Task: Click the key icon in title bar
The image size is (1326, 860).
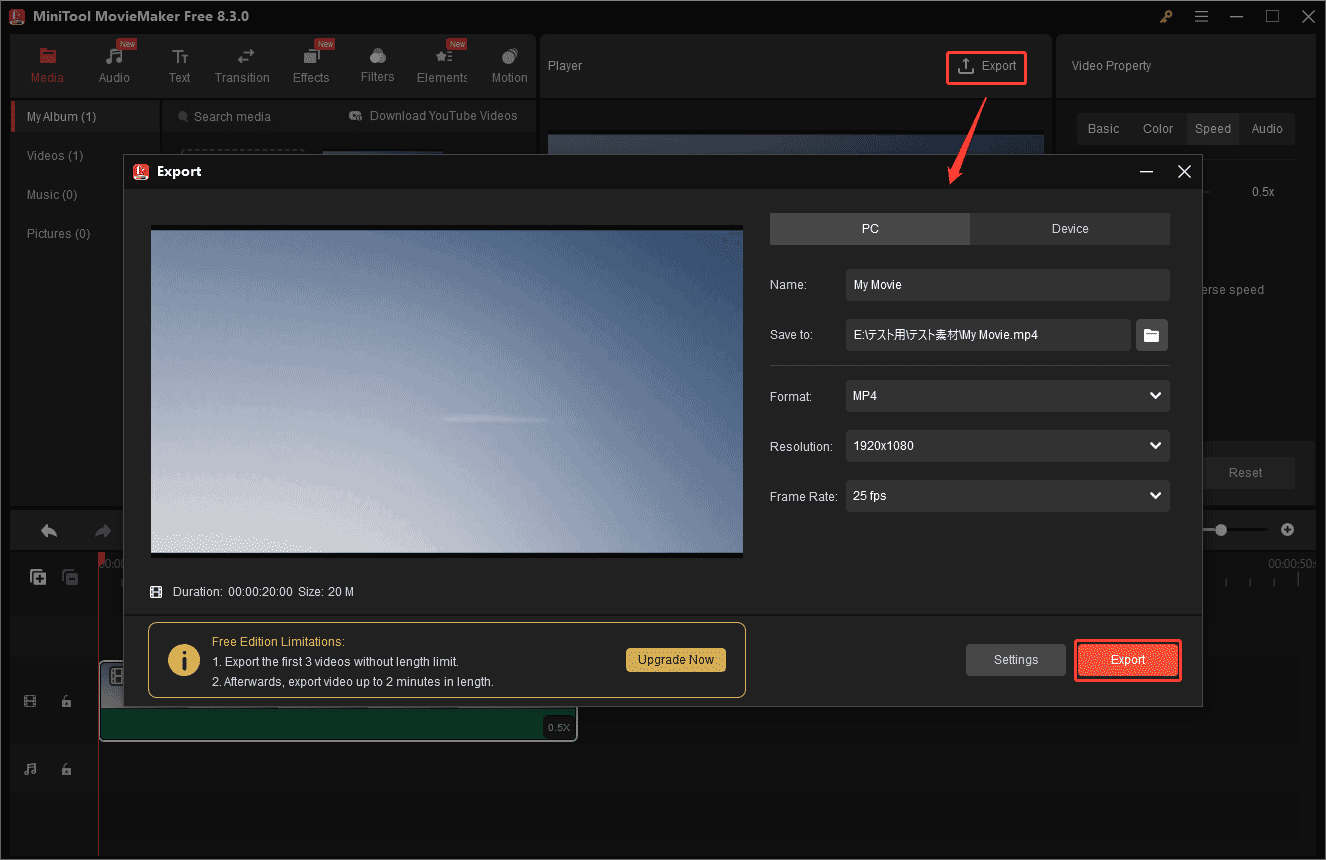Action: 1166,16
